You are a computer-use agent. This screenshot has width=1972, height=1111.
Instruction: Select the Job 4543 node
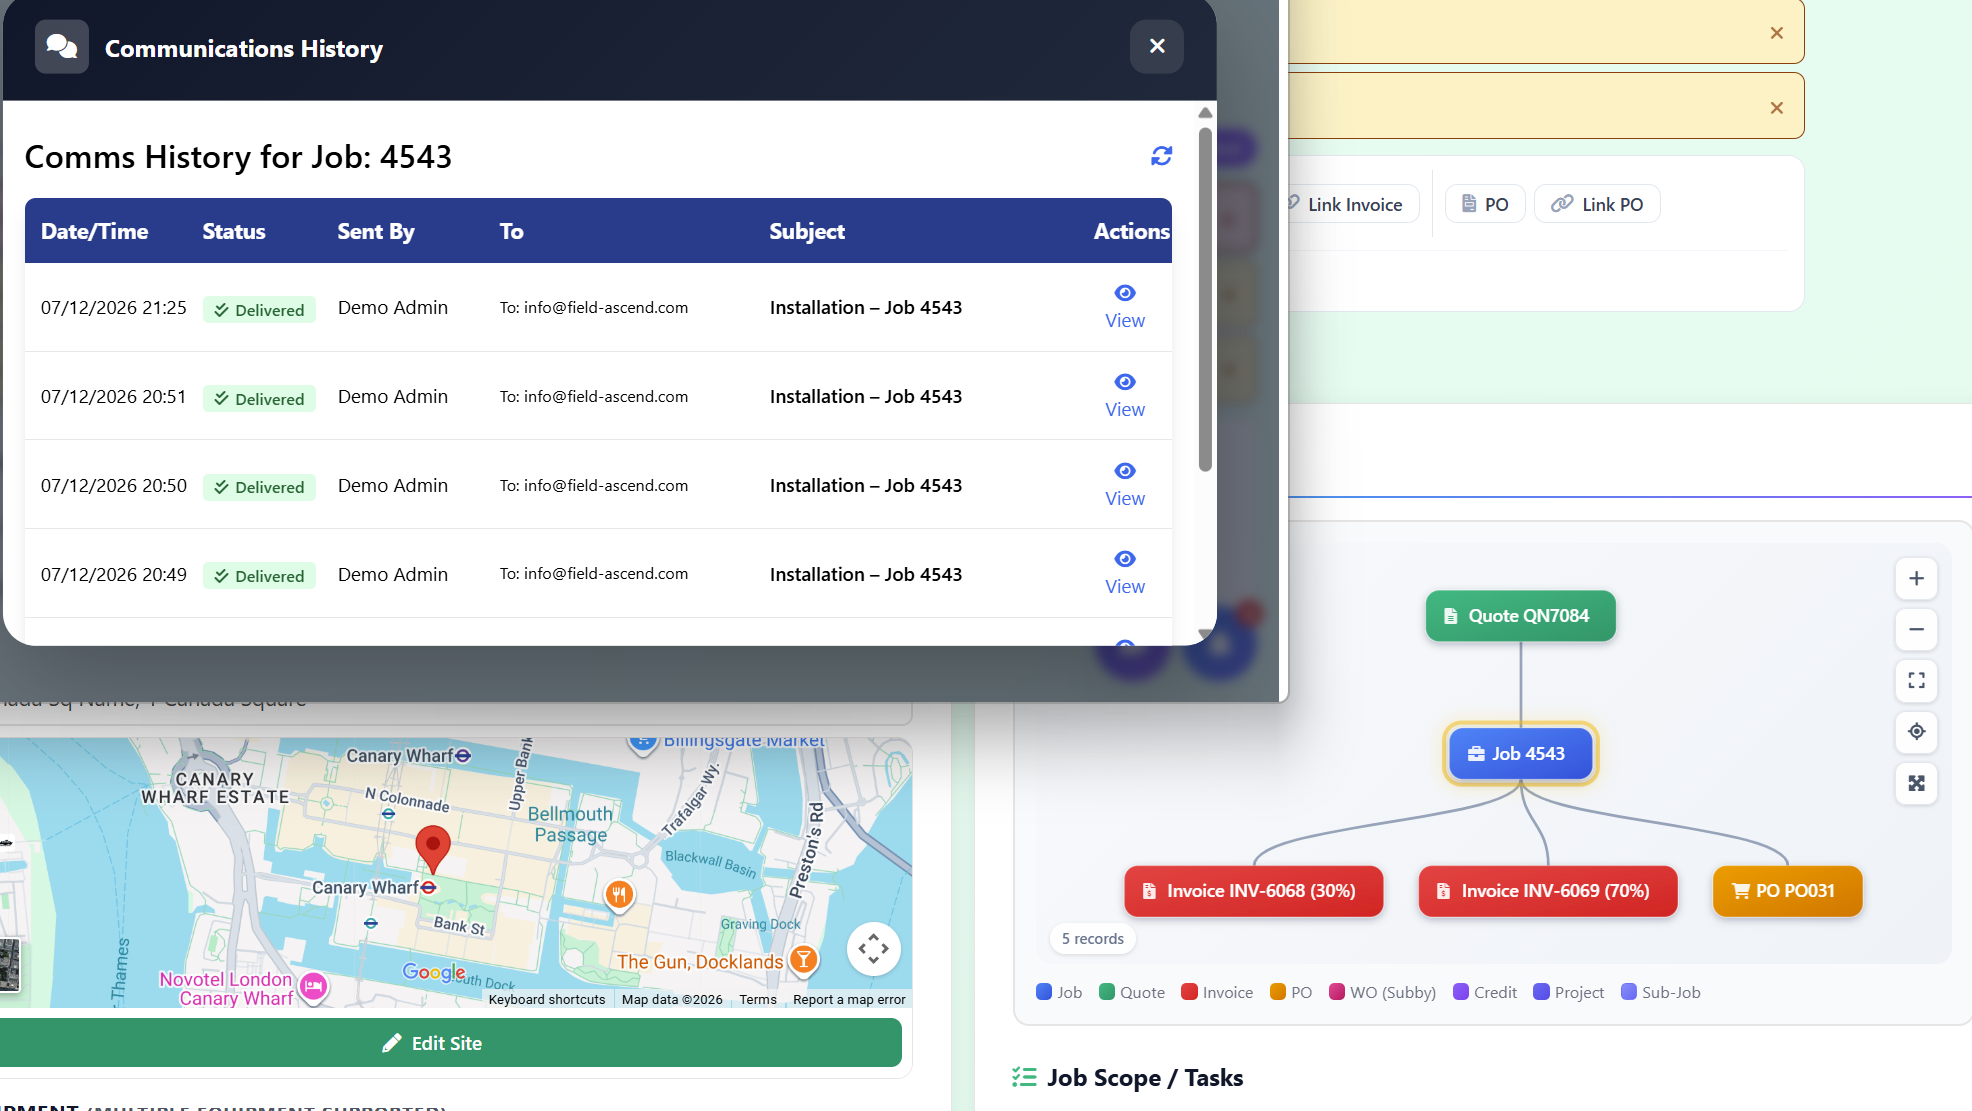tap(1520, 754)
